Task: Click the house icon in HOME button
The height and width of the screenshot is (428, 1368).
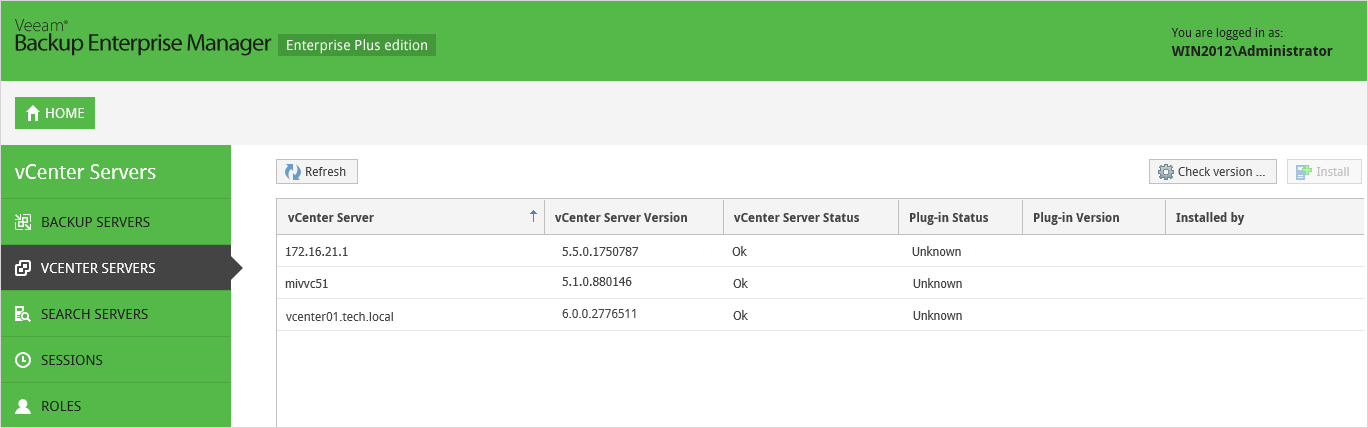Action: [32, 114]
